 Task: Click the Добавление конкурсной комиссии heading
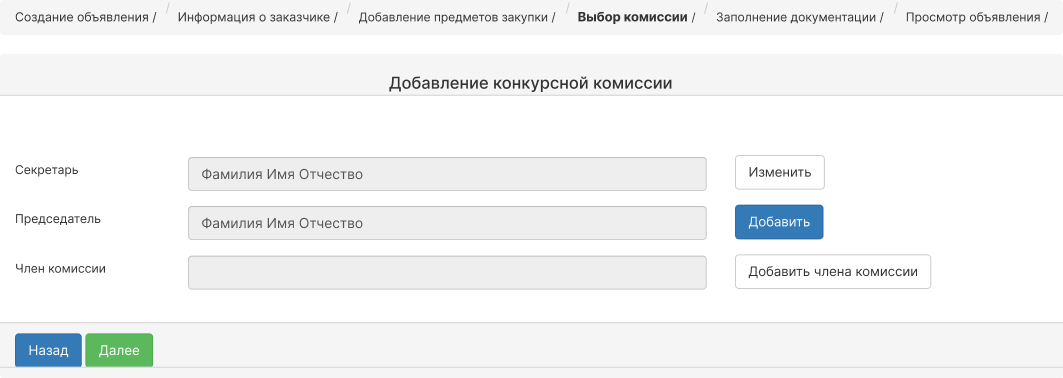pyautogui.click(x=531, y=83)
